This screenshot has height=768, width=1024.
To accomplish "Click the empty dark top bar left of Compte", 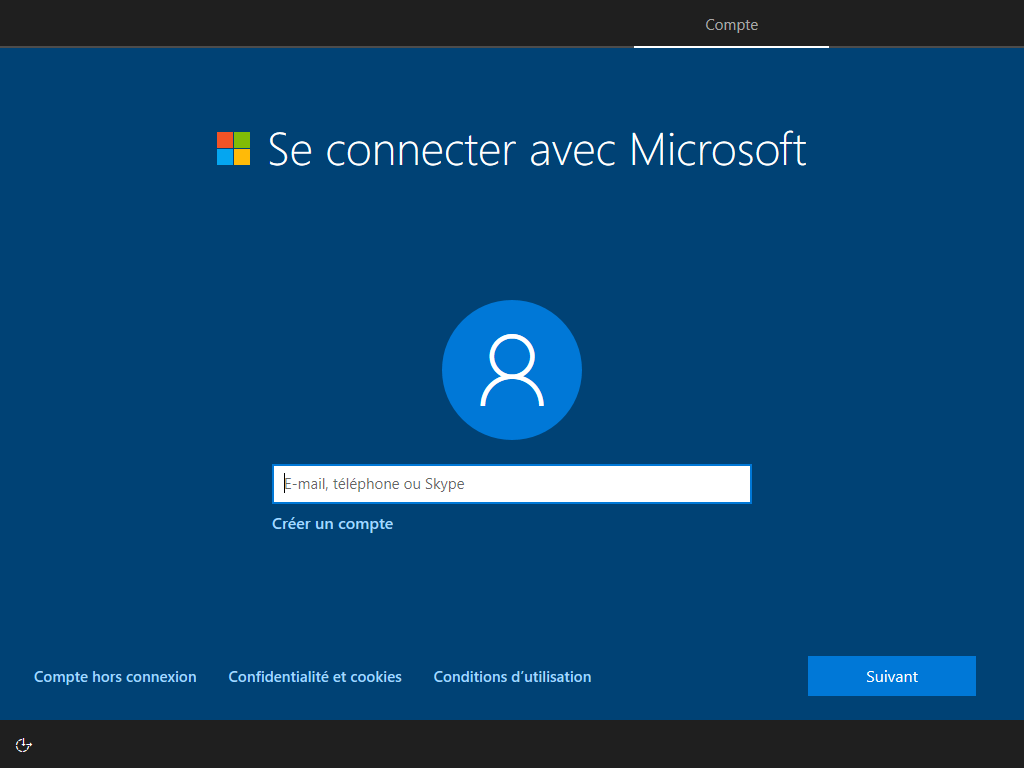I will tap(300, 23).
